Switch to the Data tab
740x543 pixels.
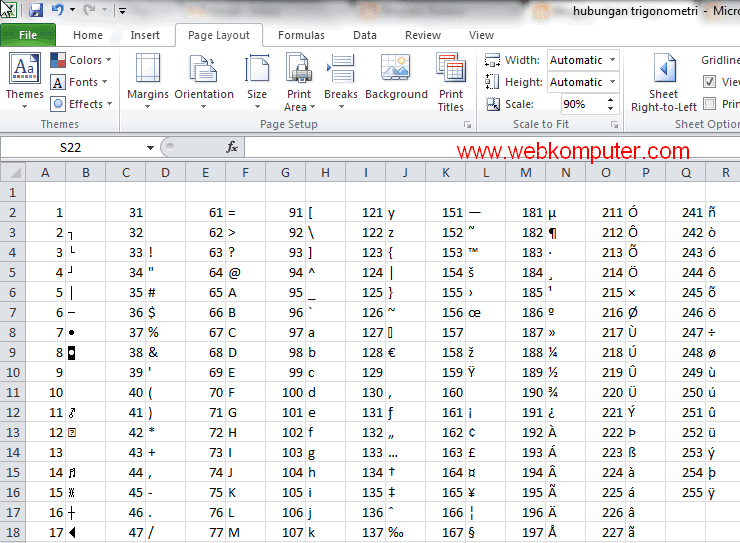pyautogui.click(x=364, y=35)
